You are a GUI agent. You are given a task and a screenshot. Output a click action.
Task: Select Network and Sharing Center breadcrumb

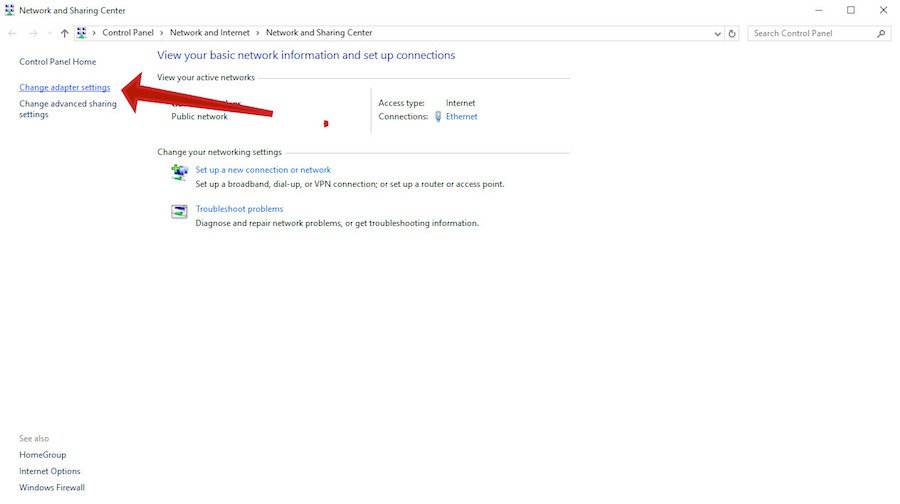tap(319, 33)
